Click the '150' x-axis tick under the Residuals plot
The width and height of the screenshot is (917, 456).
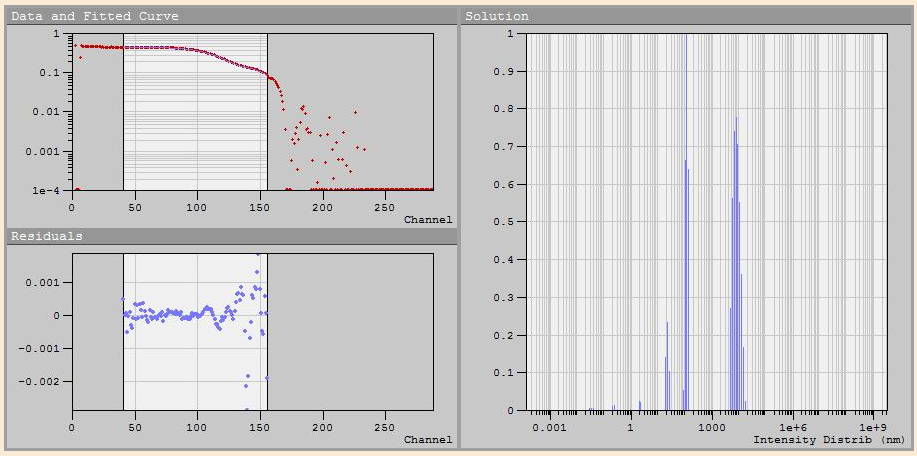[260, 426]
